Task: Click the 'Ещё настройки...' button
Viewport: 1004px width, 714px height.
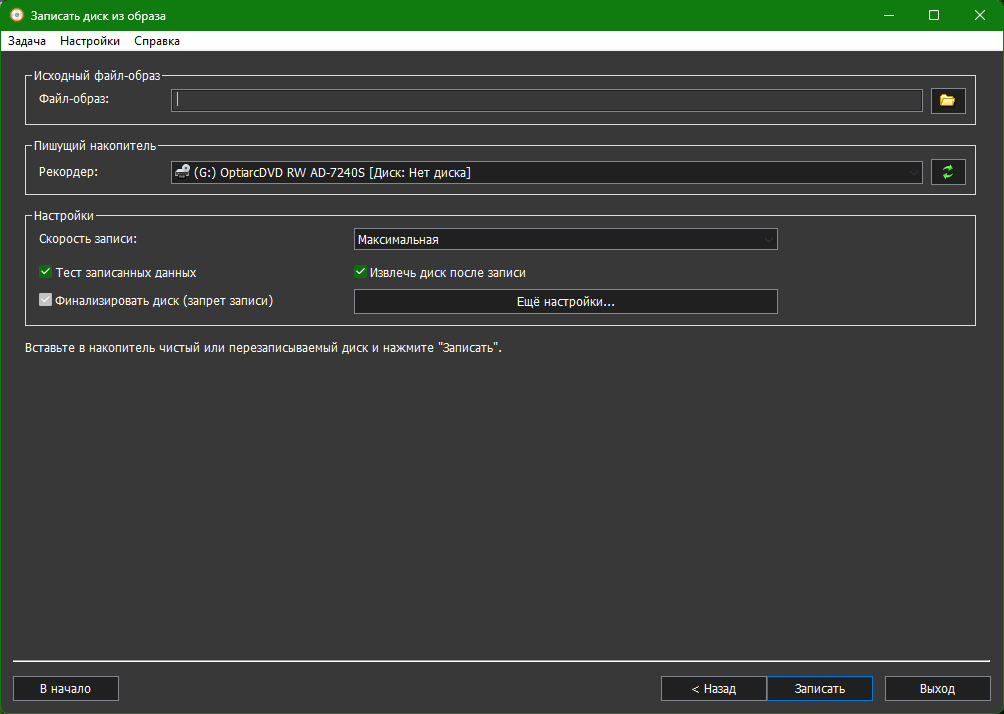Action: point(566,302)
